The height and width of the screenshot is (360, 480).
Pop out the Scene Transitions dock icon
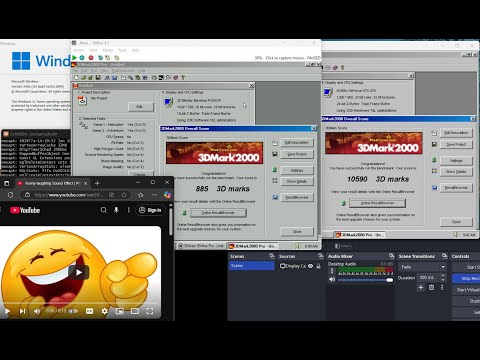point(444,256)
